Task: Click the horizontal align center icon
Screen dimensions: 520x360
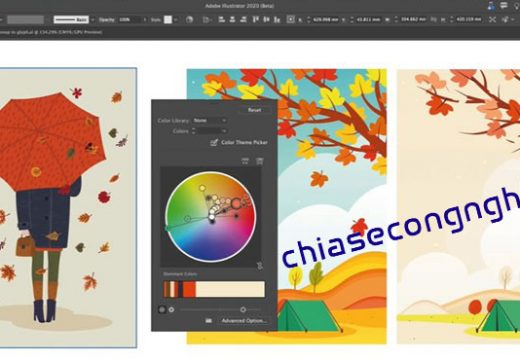Action: (232, 20)
